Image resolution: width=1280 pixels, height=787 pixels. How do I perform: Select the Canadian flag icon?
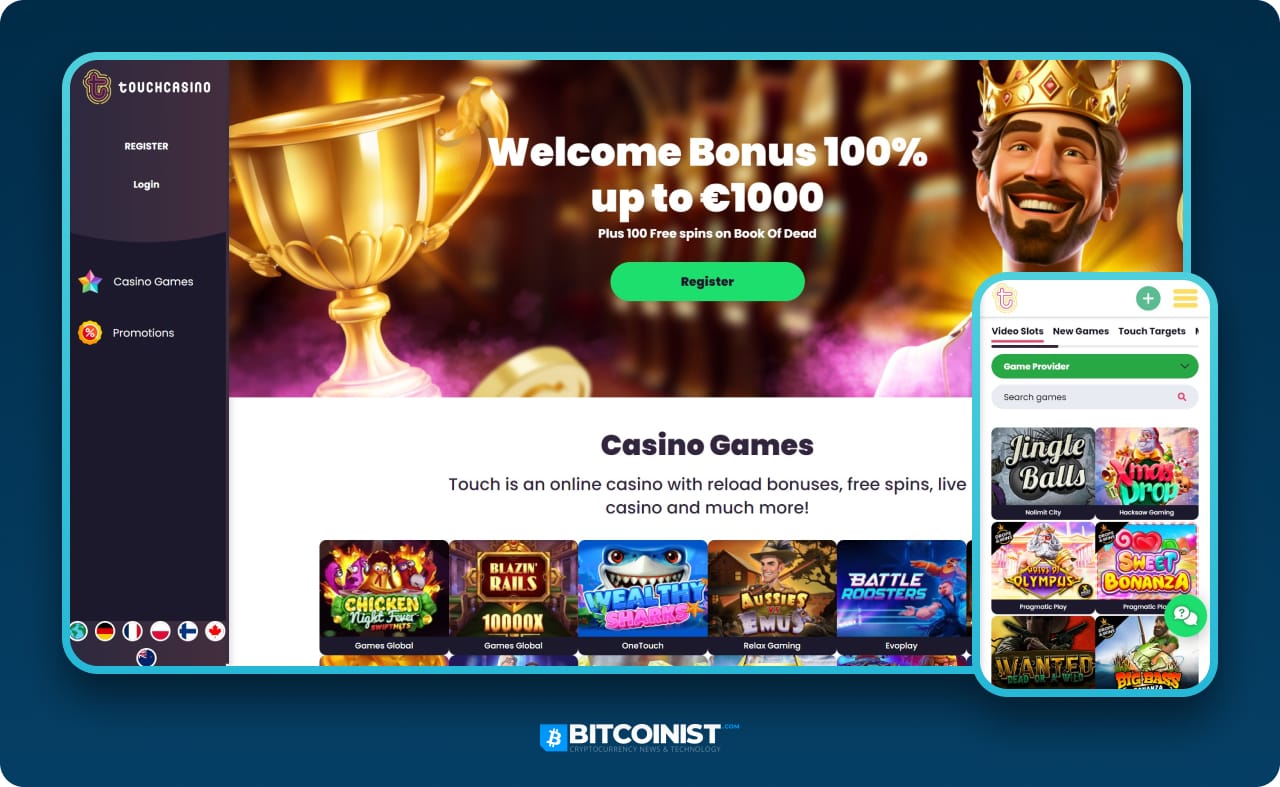point(215,631)
